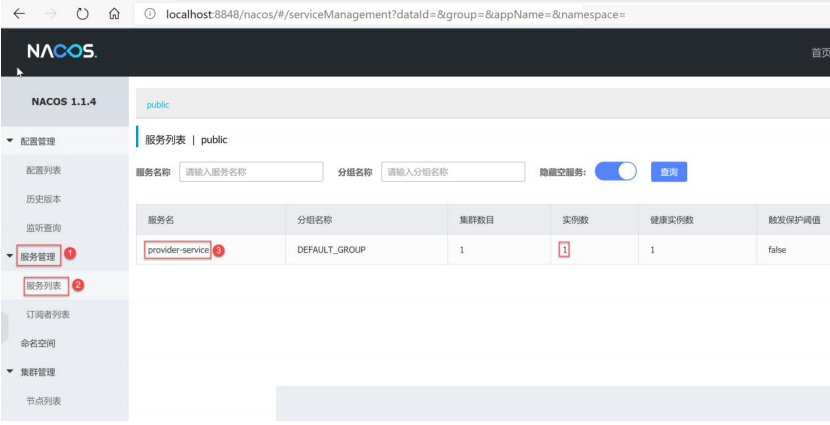Collapse the 服务管理 menu arrow

coord(10,256)
